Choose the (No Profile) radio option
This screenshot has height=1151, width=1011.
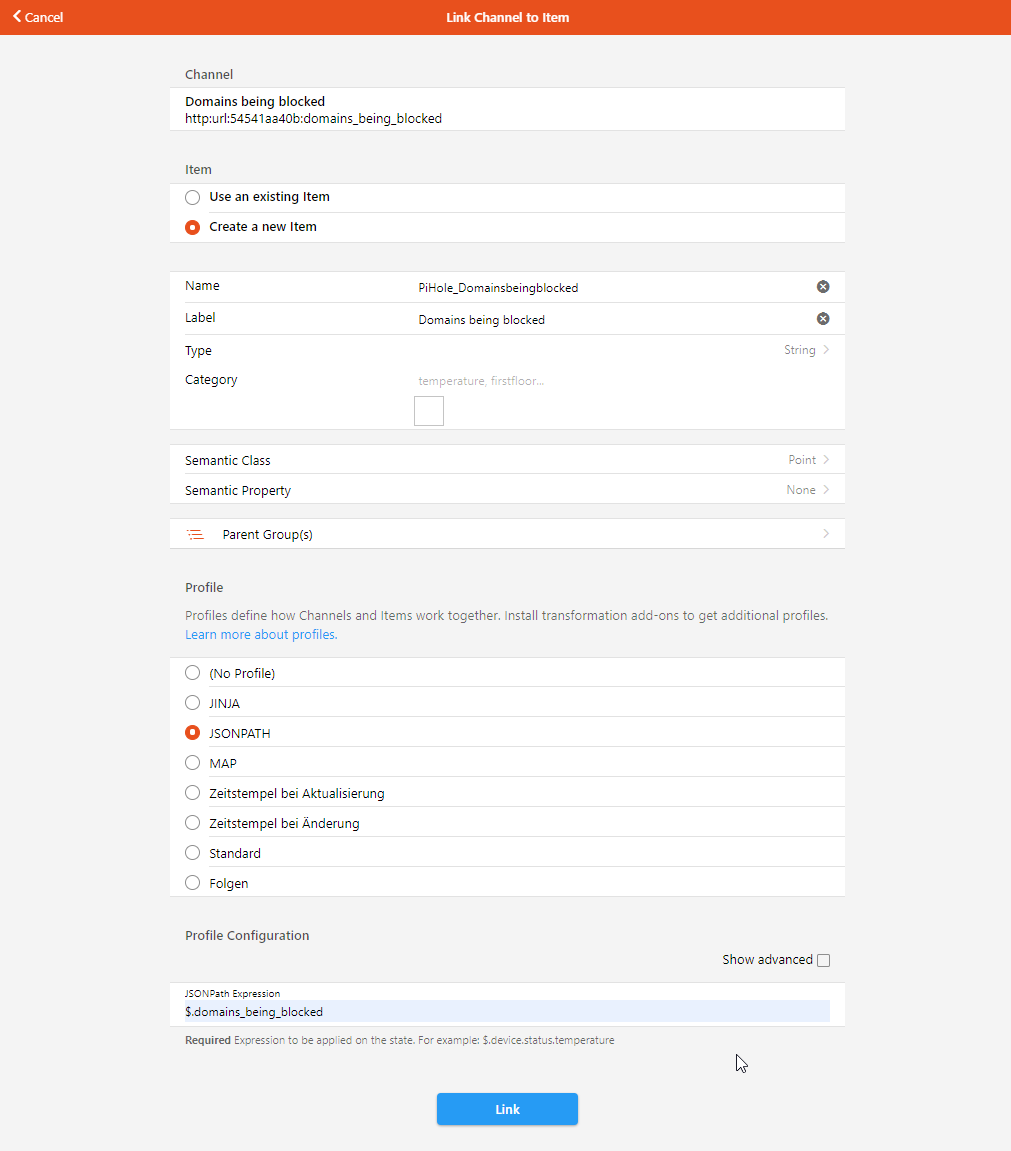[x=193, y=673]
